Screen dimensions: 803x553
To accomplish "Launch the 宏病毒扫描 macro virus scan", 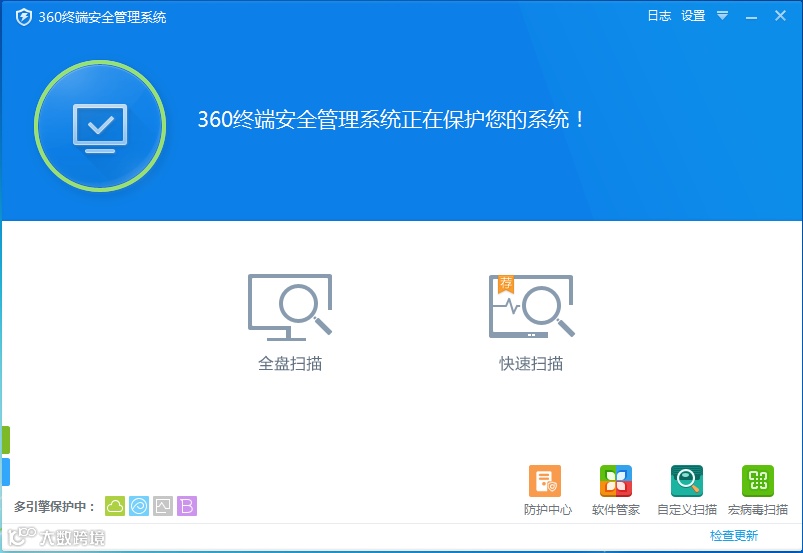I will click(758, 490).
